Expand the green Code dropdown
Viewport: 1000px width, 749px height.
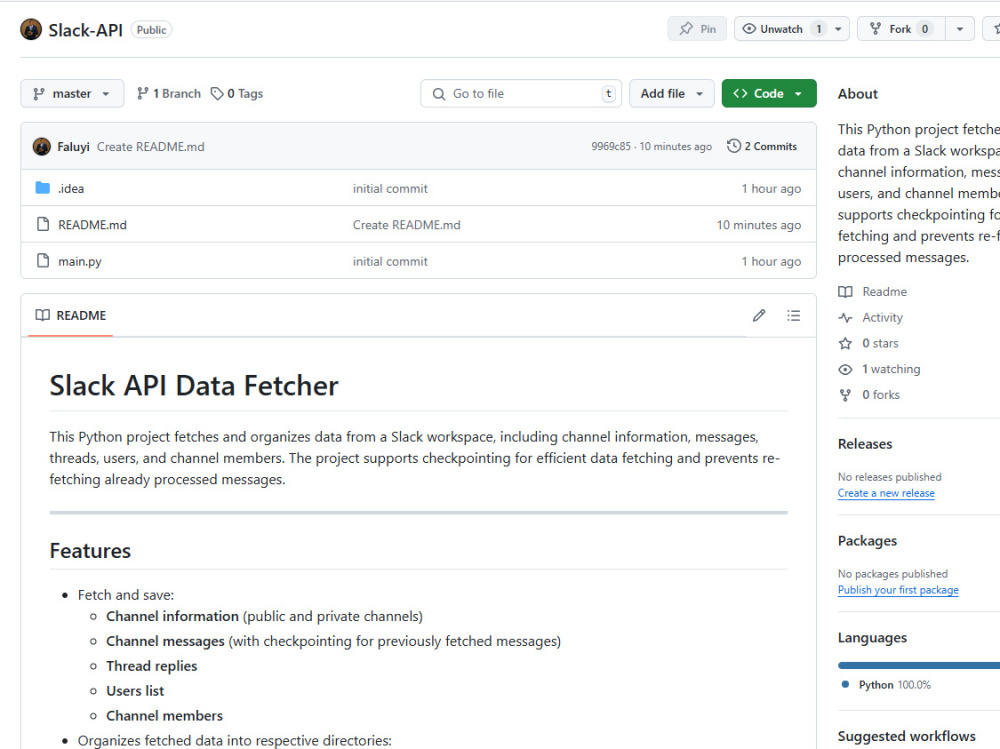point(768,94)
